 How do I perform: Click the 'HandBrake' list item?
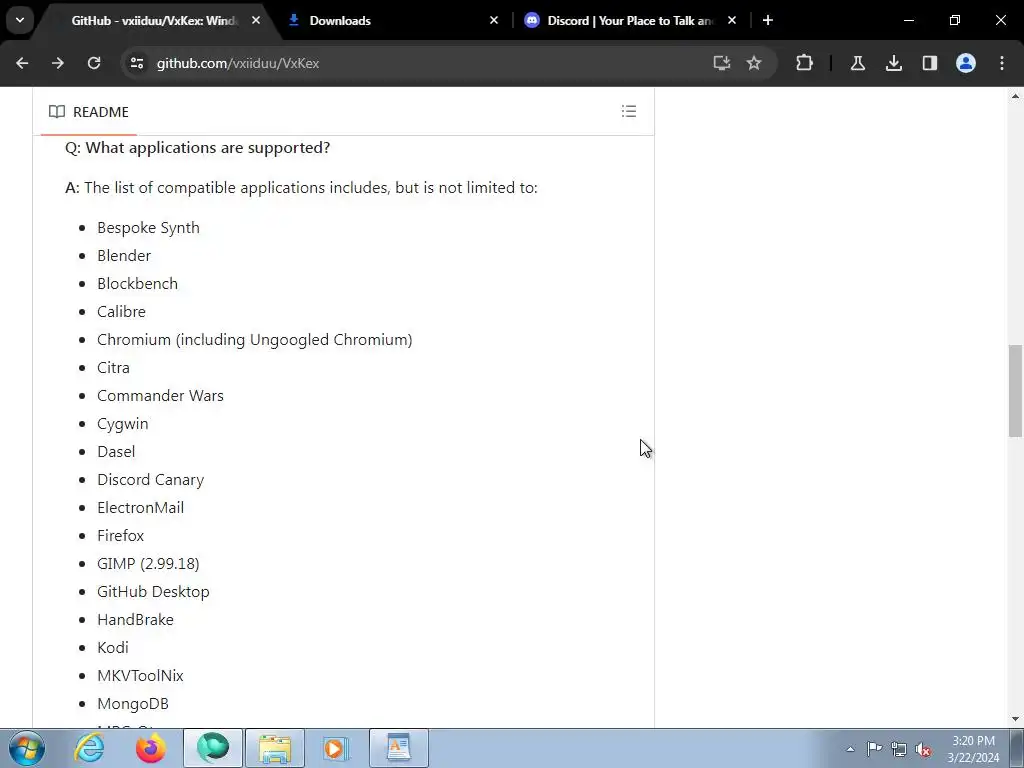click(x=135, y=620)
